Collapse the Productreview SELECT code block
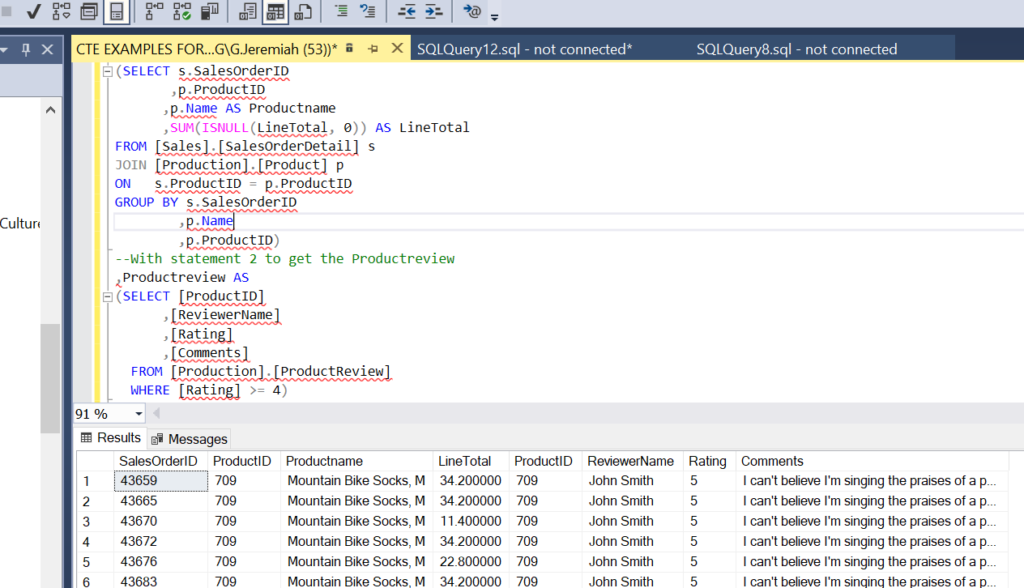 [109, 297]
